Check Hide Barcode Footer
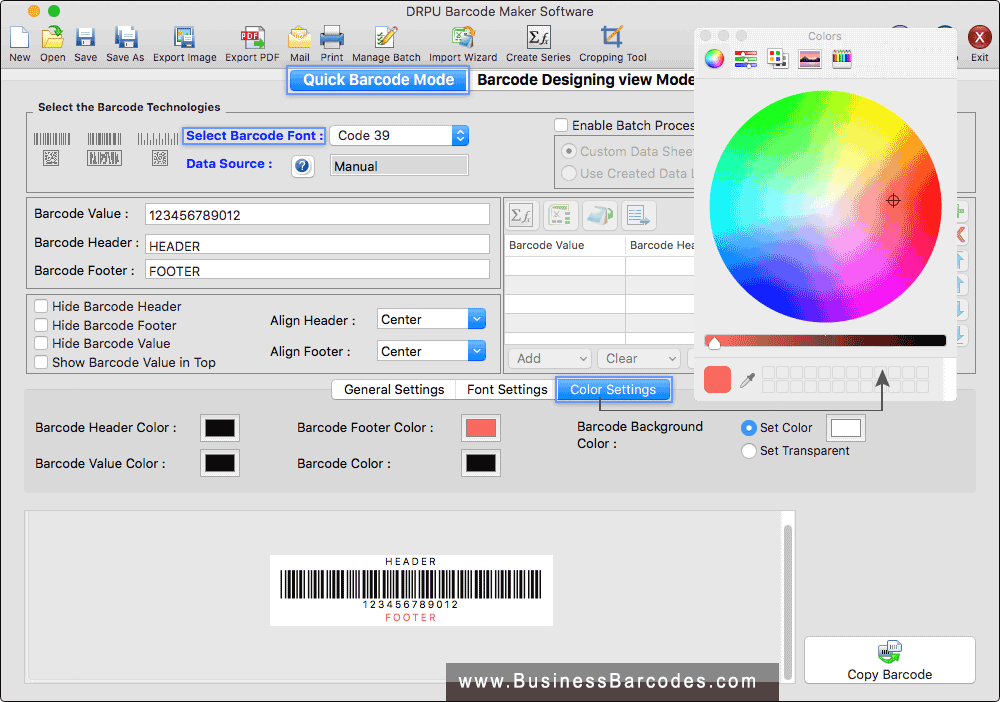 pos(41,325)
